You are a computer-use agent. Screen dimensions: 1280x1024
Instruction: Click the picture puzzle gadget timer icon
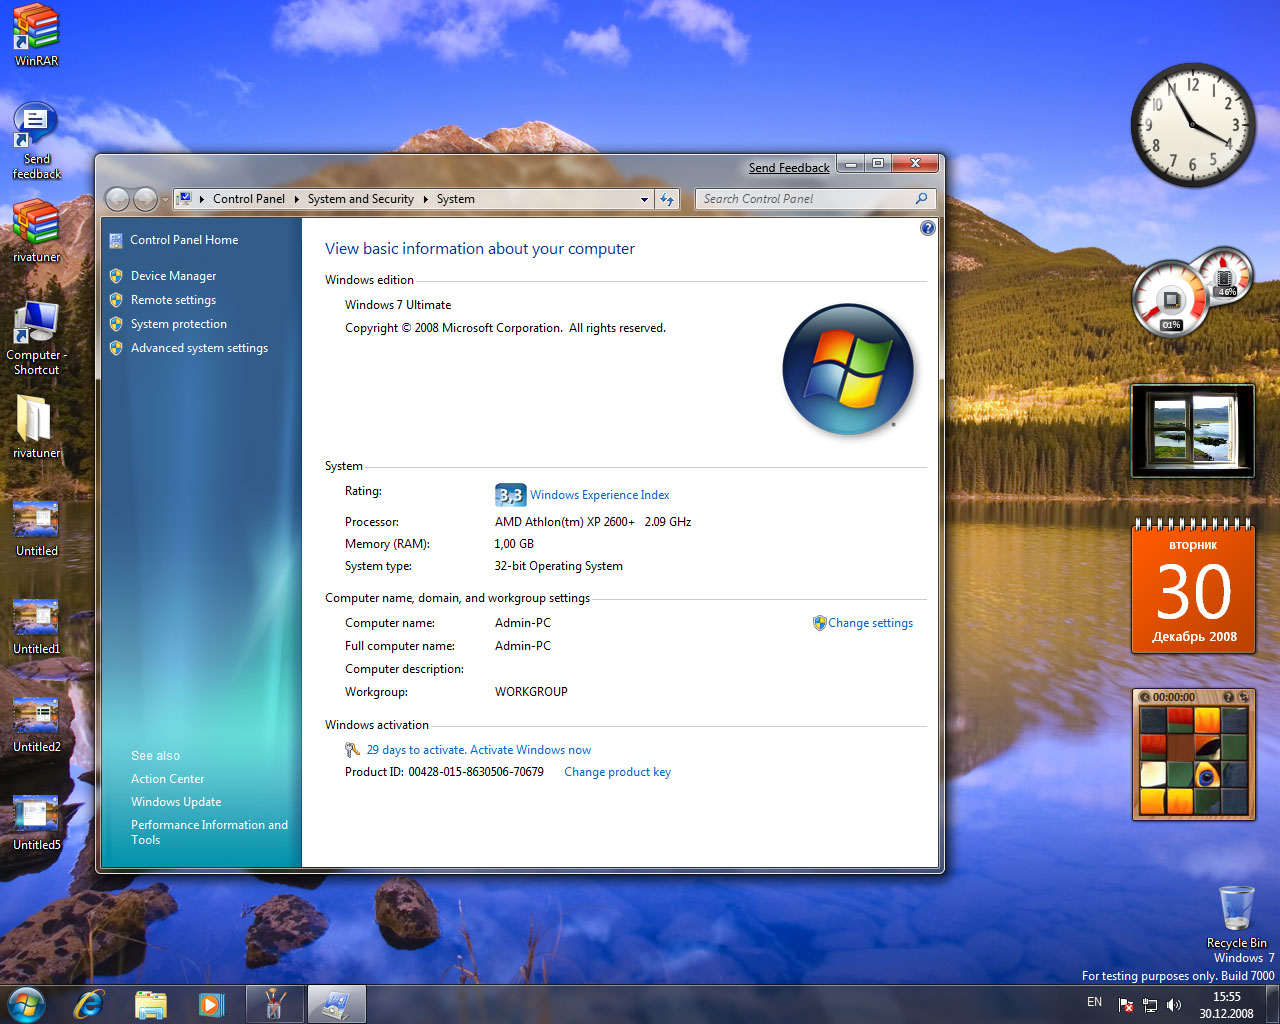point(1146,697)
